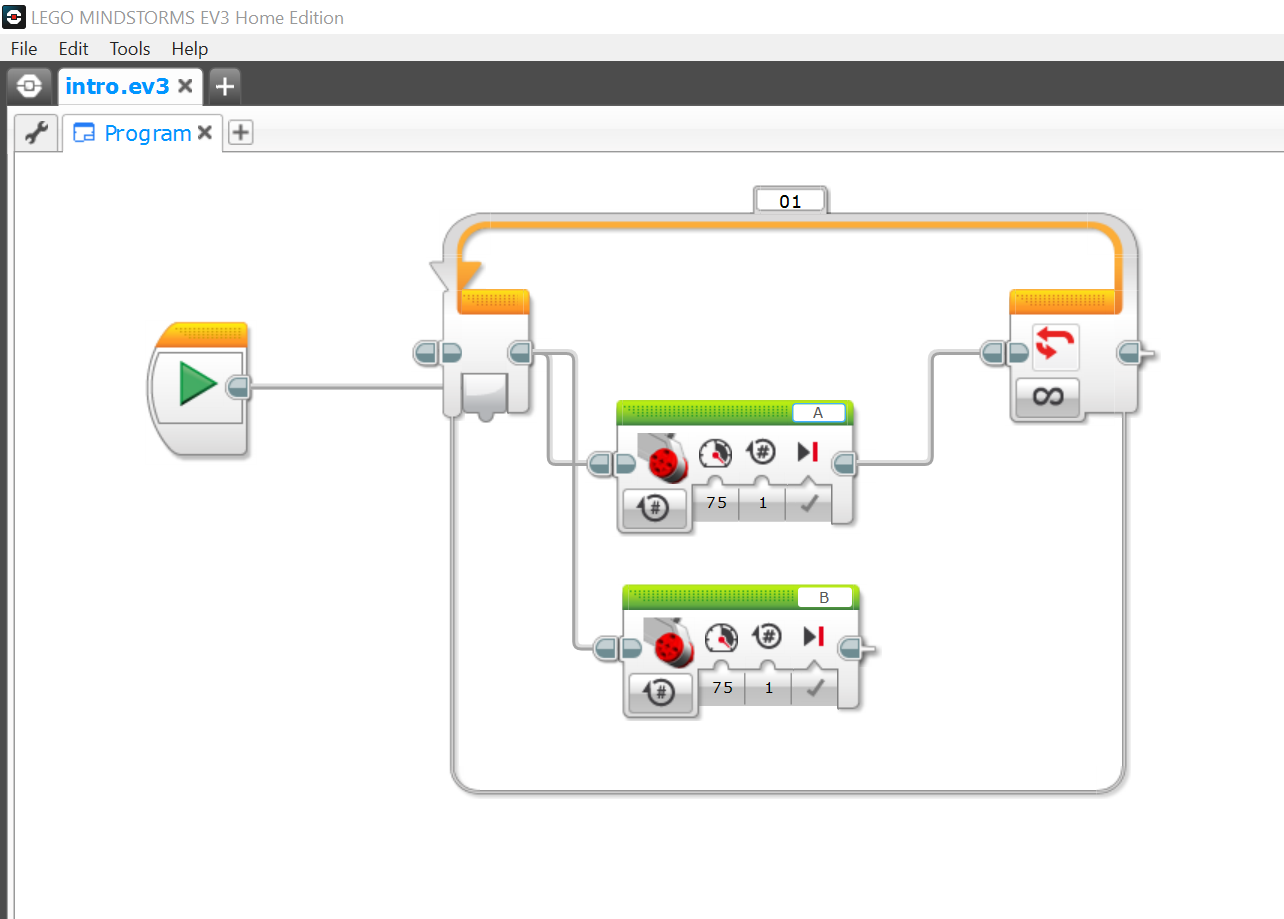Open the Tools menu

coord(130,48)
